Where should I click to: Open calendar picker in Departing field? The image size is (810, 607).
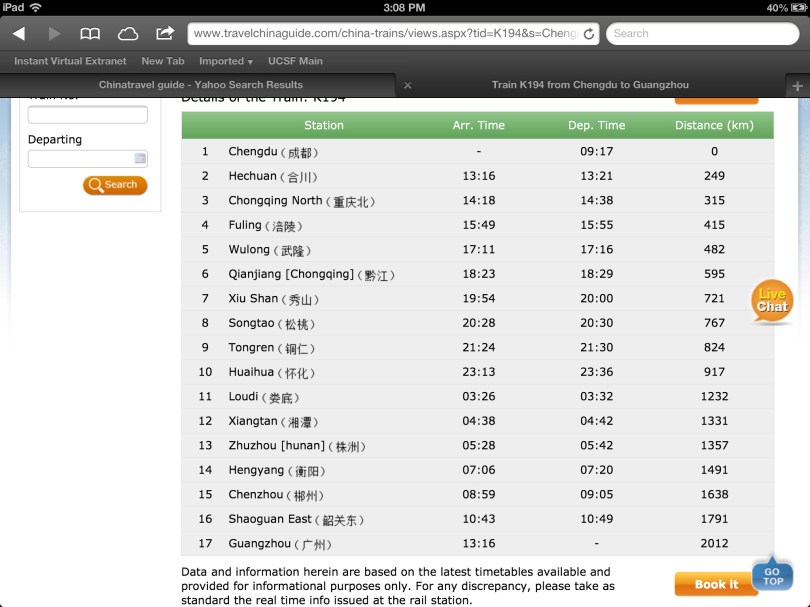140,158
